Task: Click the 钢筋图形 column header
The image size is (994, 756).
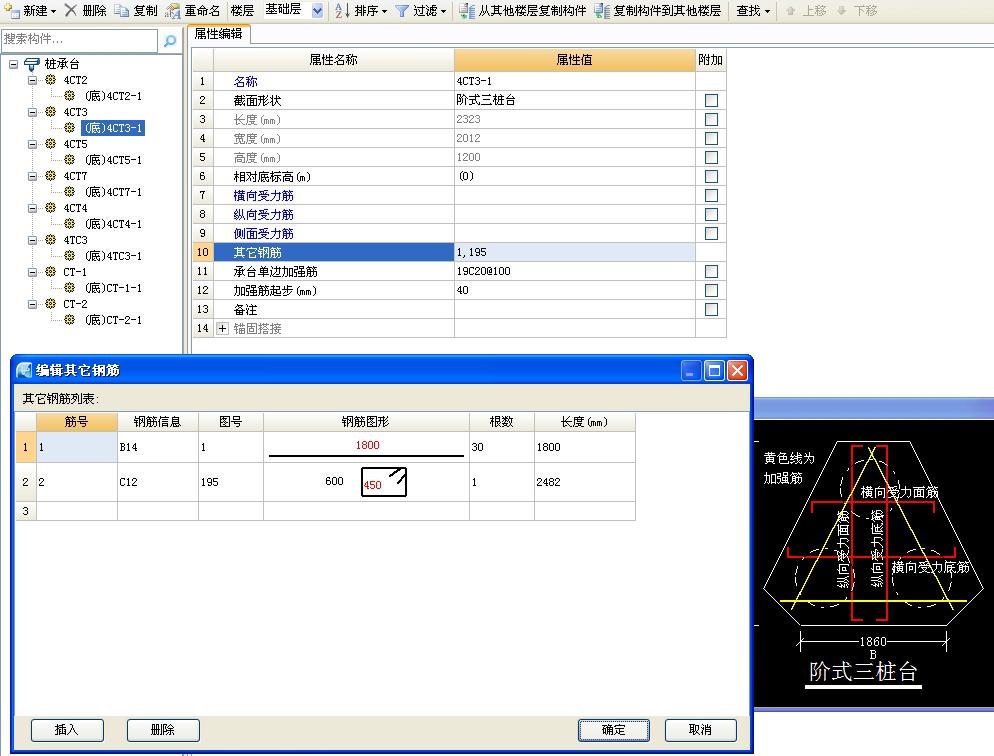Action: [x=366, y=421]
